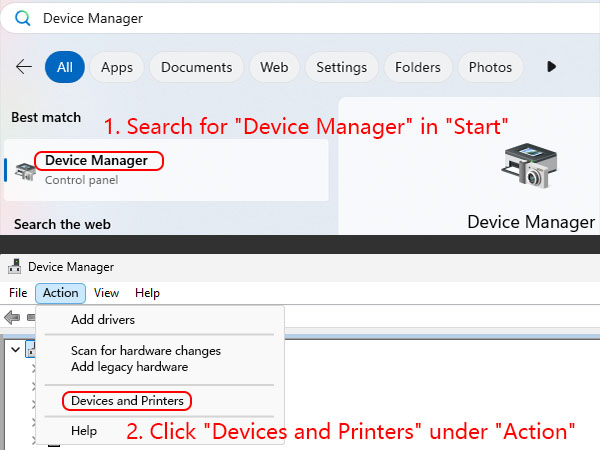Select the All search filter
600x450 pixels.
click(65, 67)
